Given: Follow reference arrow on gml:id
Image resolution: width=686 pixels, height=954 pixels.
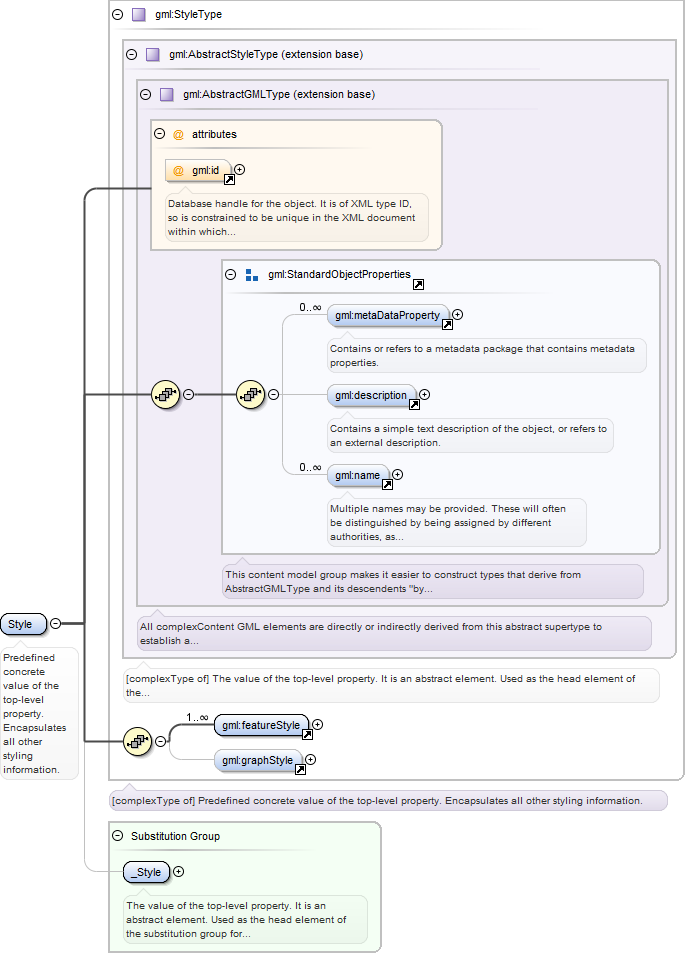Looking at the screenshot, I should pos(229,179).
